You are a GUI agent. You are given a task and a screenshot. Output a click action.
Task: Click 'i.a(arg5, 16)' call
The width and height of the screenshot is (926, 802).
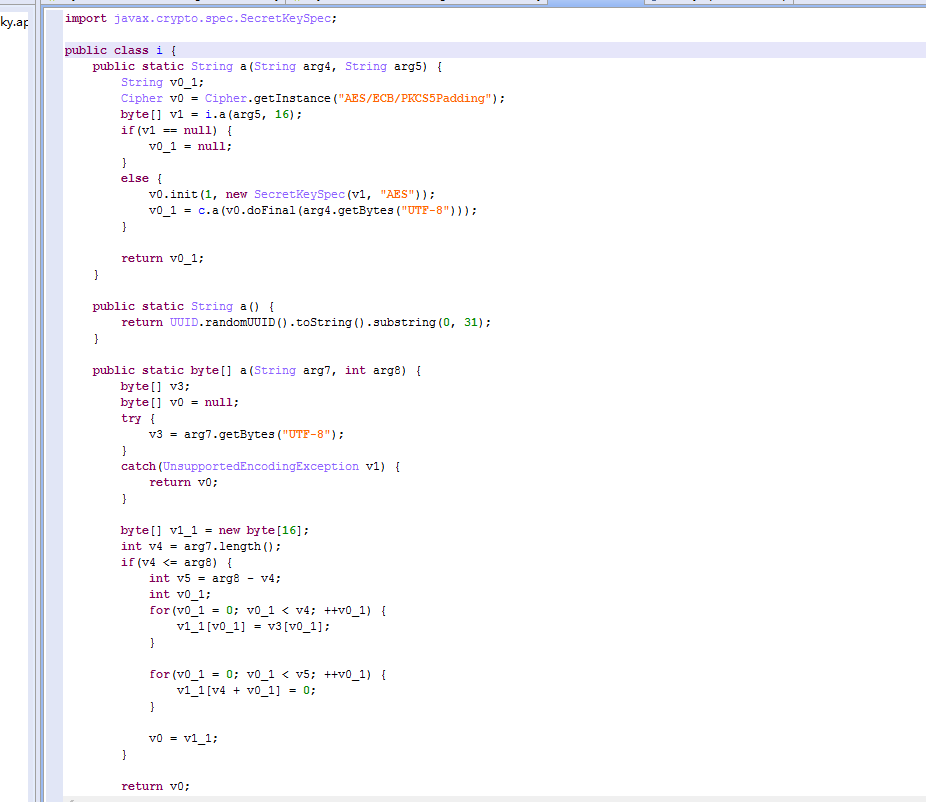(250, 114)
